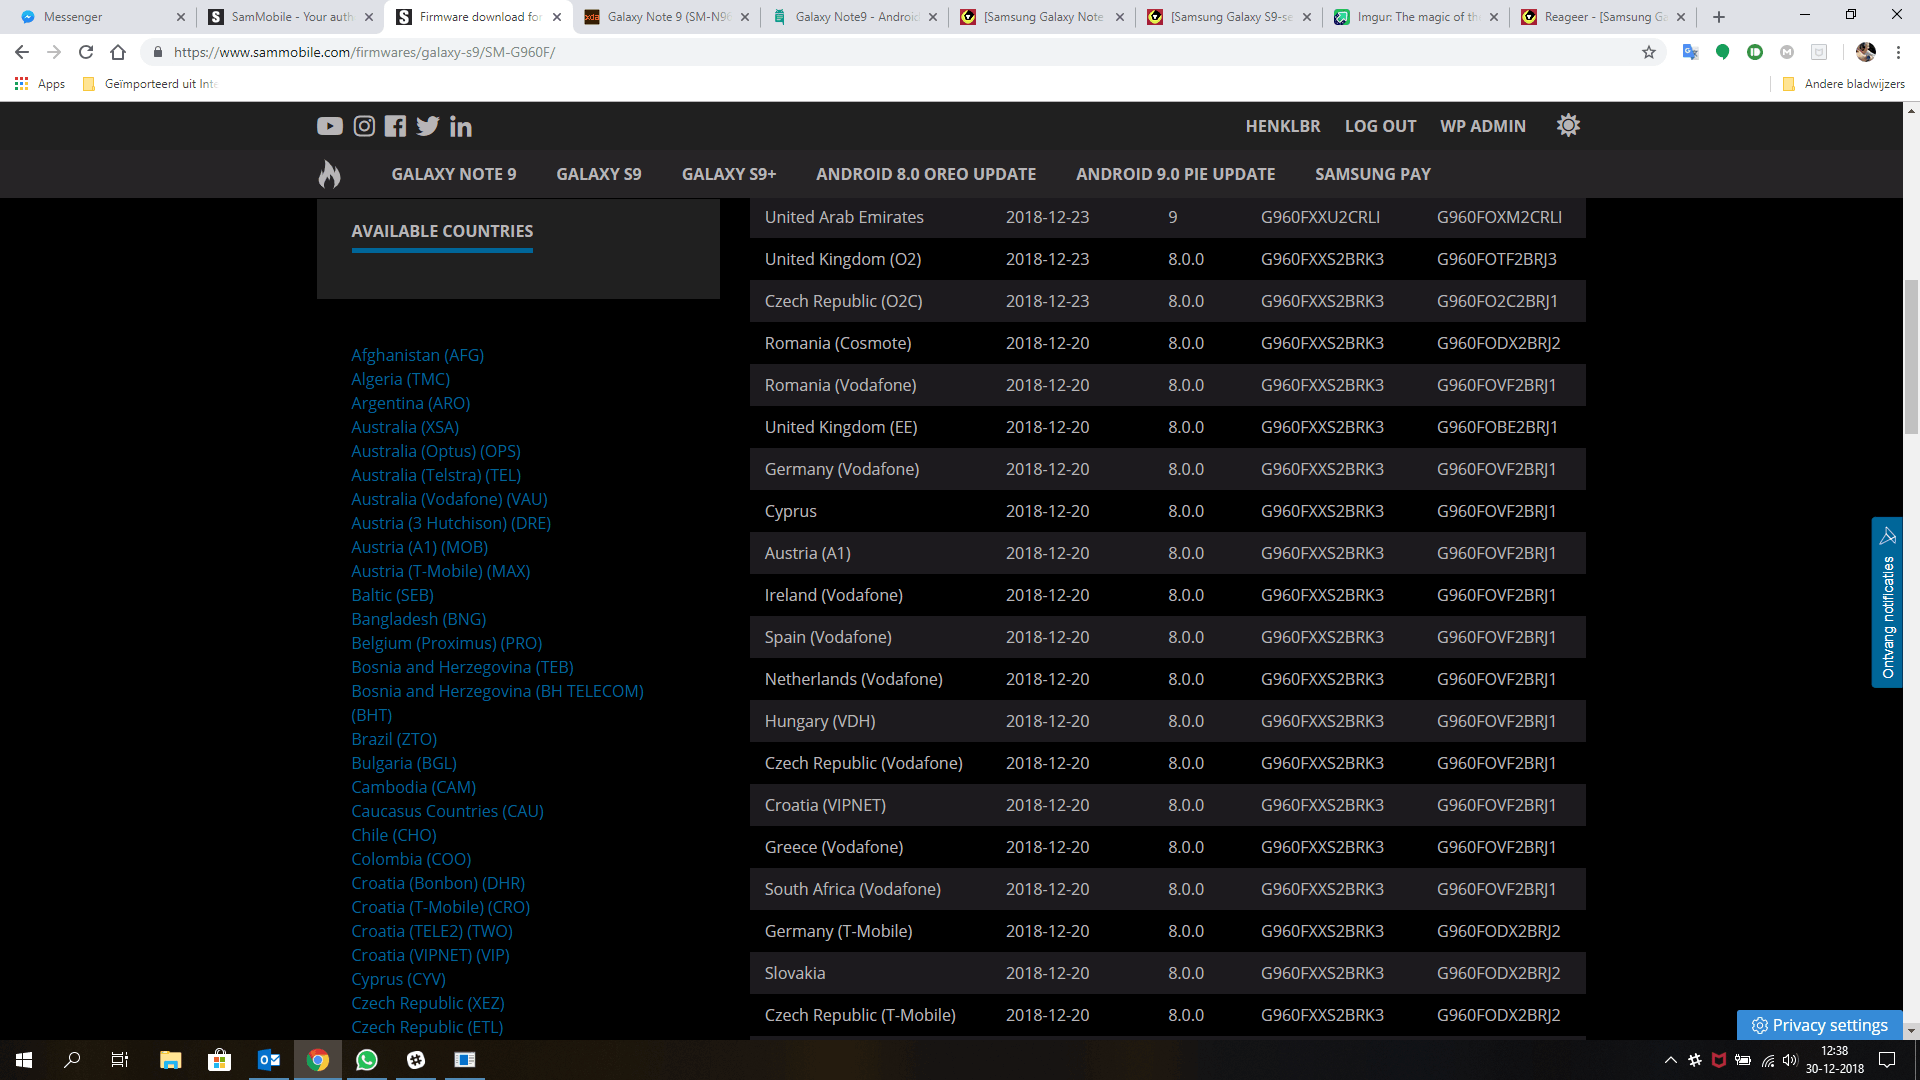Open SamMobile Facebook icon
The height and width of the screenshot is (1080, 1920).
[x=396, y=126]
